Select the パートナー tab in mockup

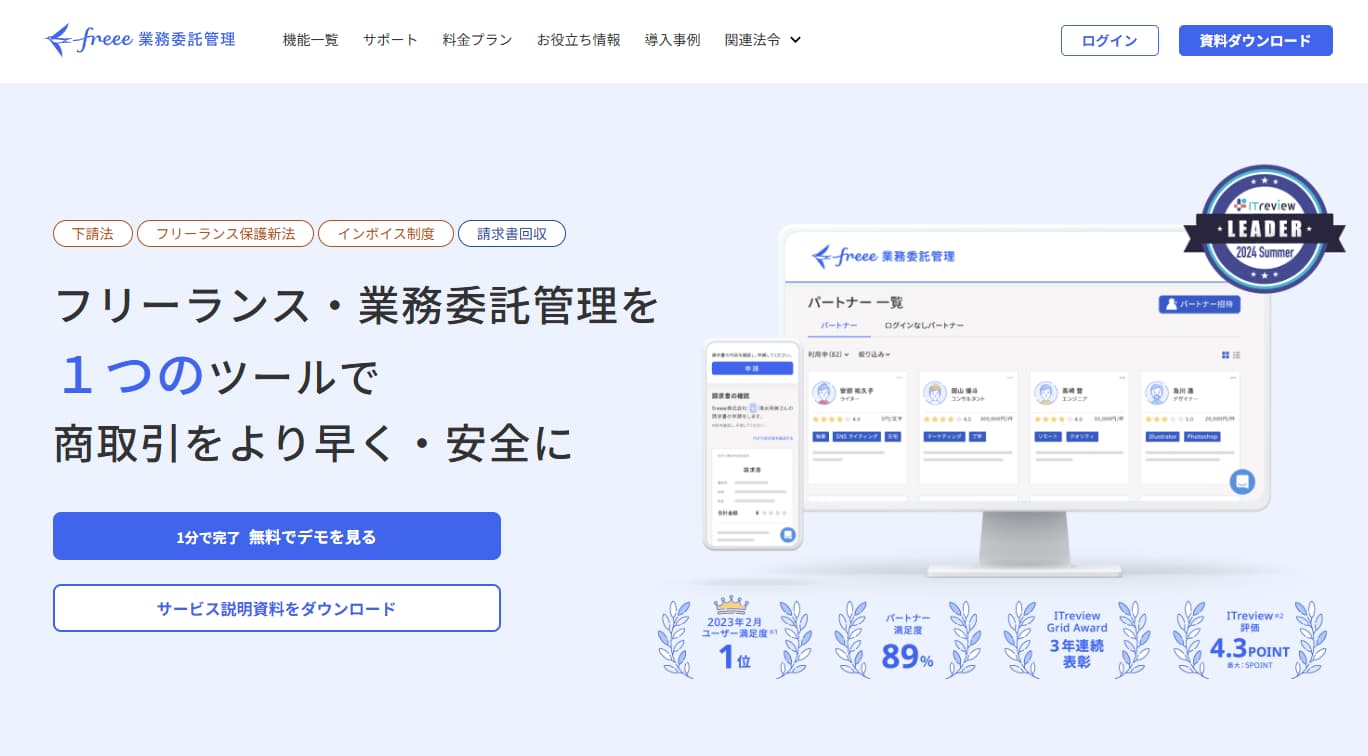coord(838,326)
